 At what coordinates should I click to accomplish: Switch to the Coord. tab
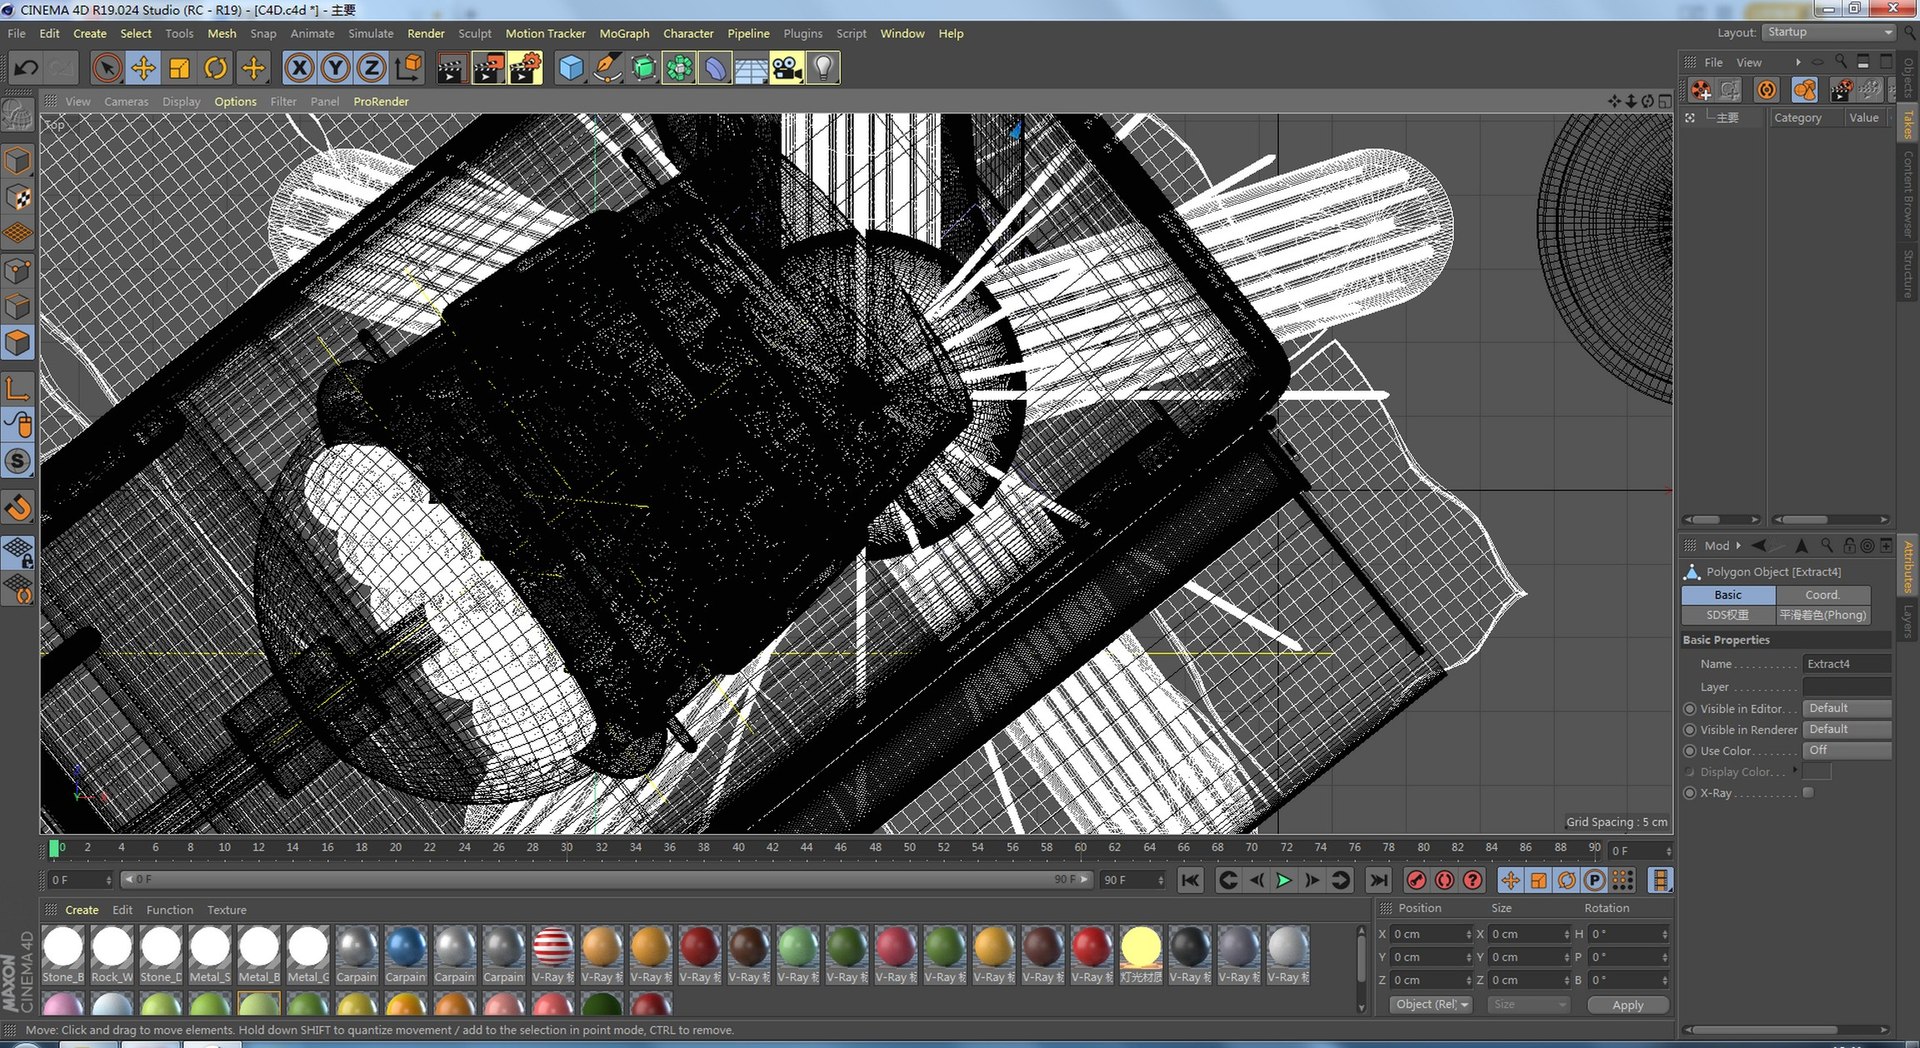pyautogui.click(x=1822, y=594)
